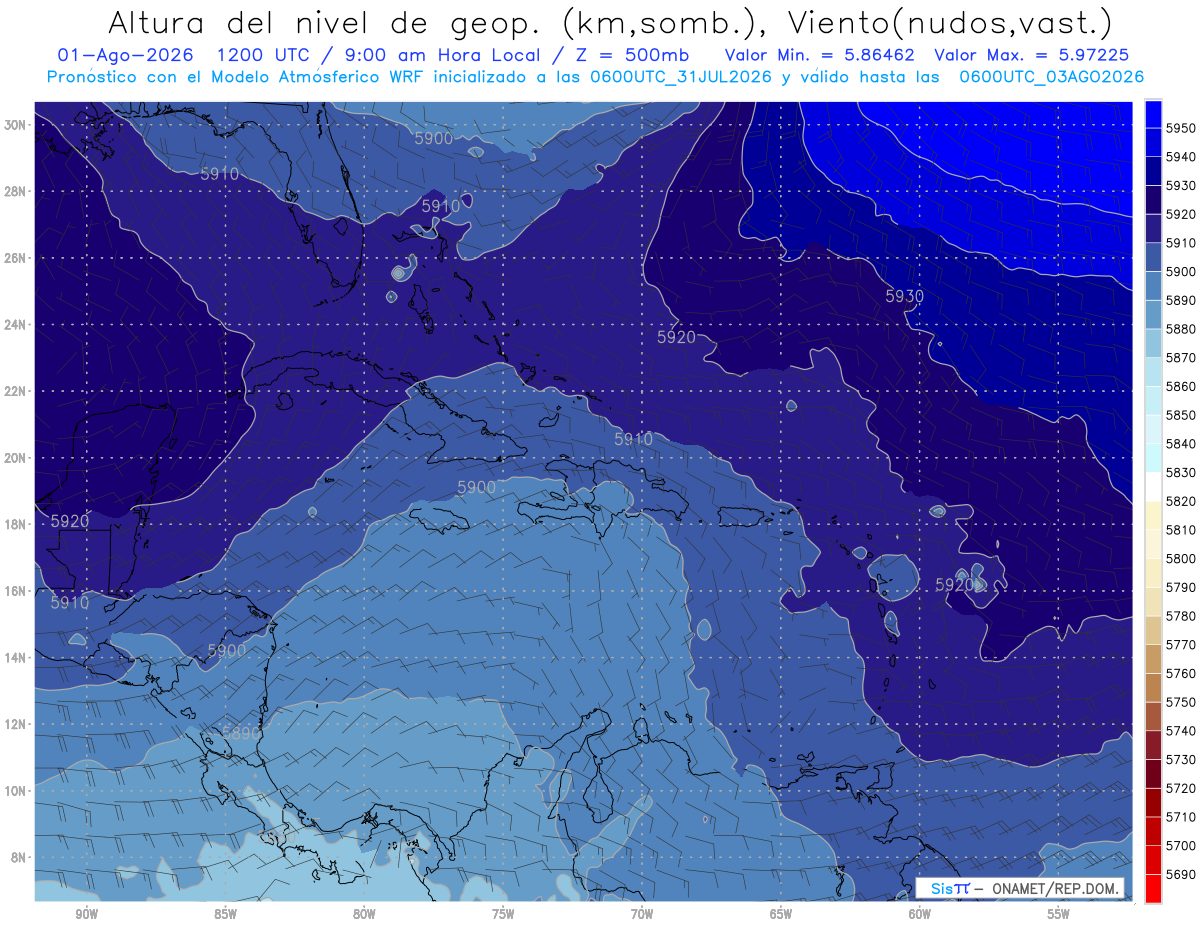
Task: Click the 'Valor Max. = 5.97225' value
Action: pos(1031,55)
